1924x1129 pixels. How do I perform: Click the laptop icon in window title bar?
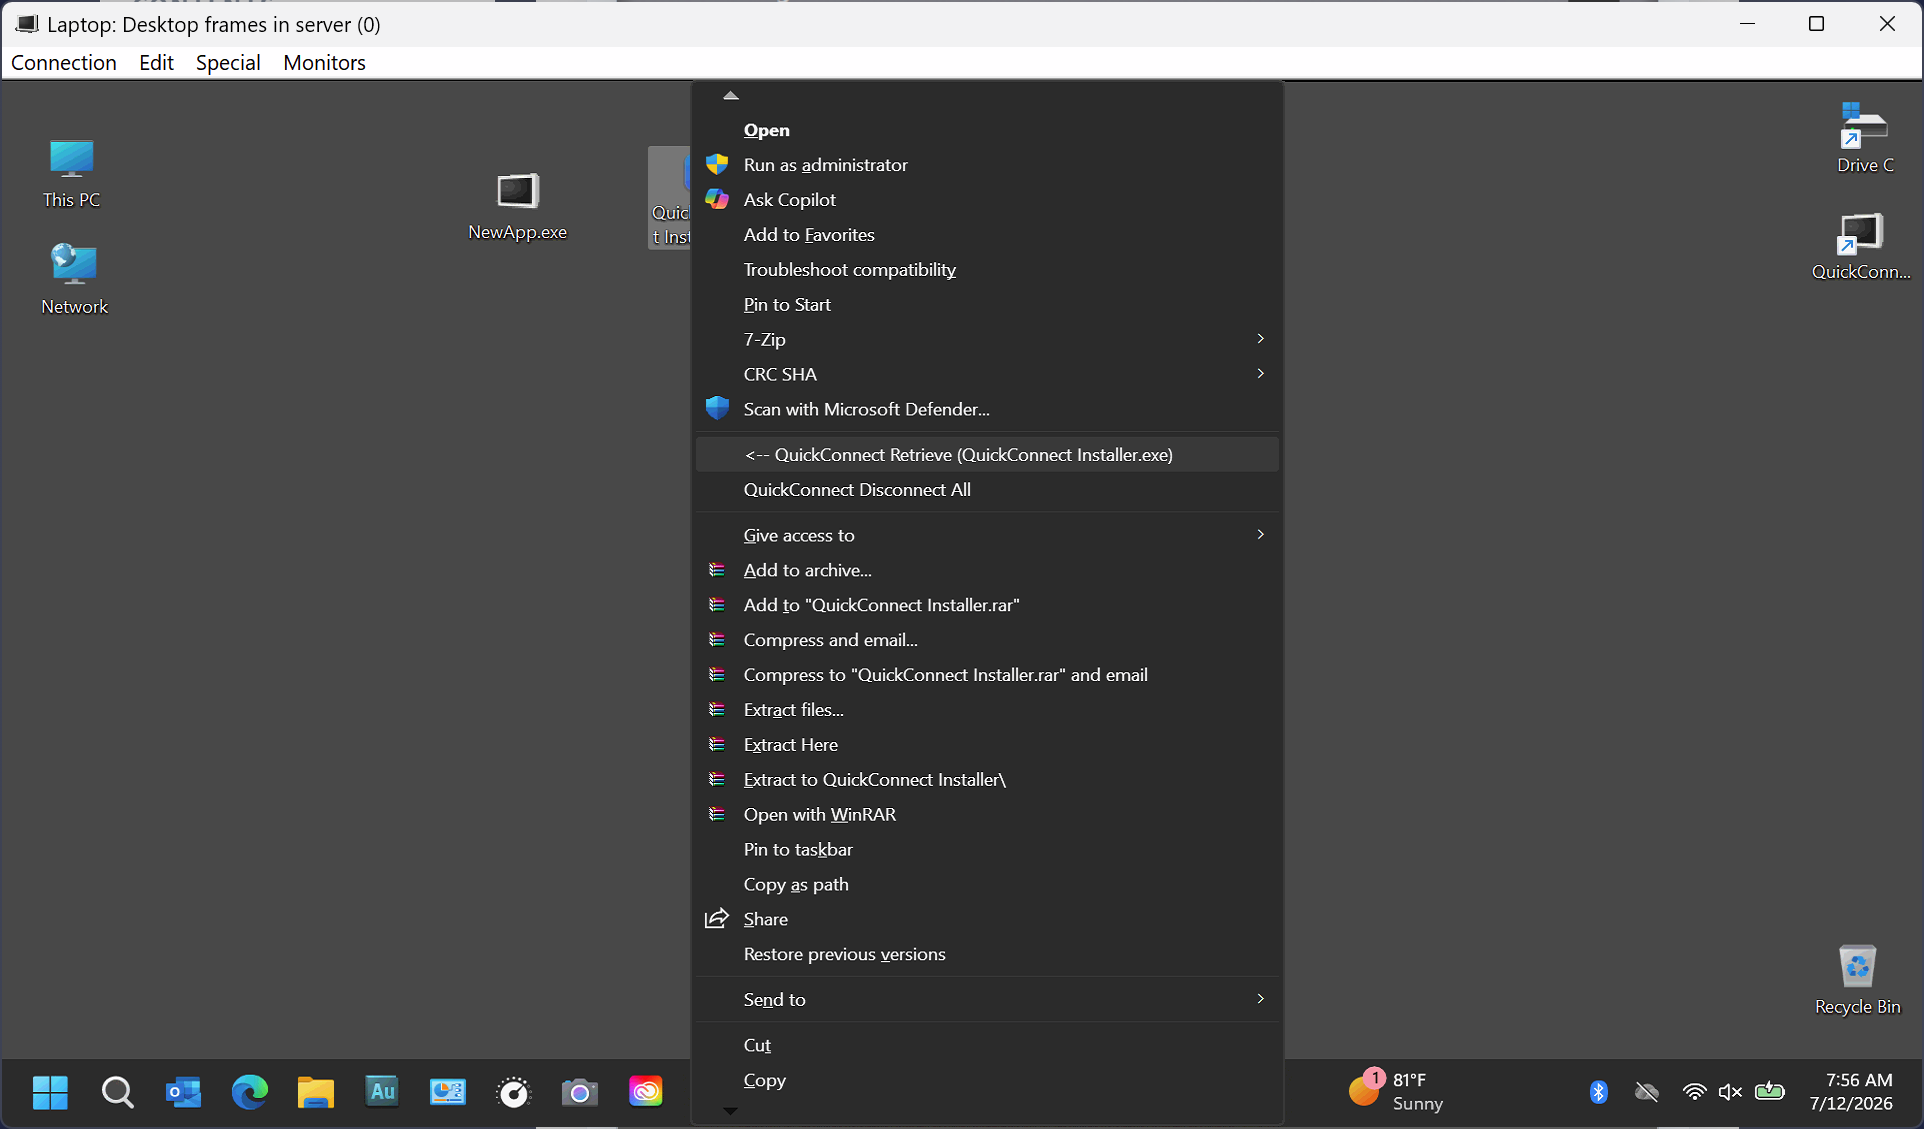click(26, 23)
